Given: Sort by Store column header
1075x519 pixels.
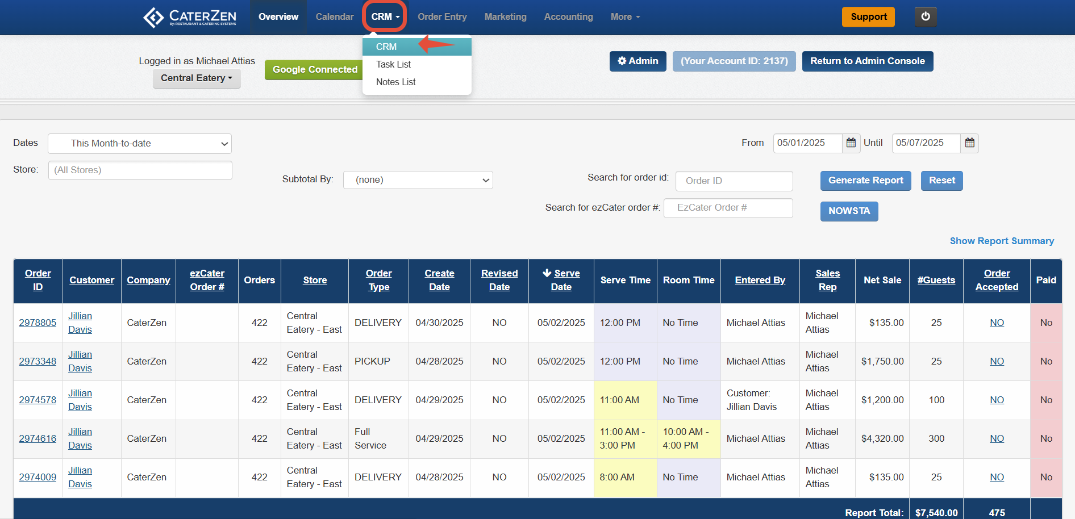Looking at the screenshot, I should 315,280.
